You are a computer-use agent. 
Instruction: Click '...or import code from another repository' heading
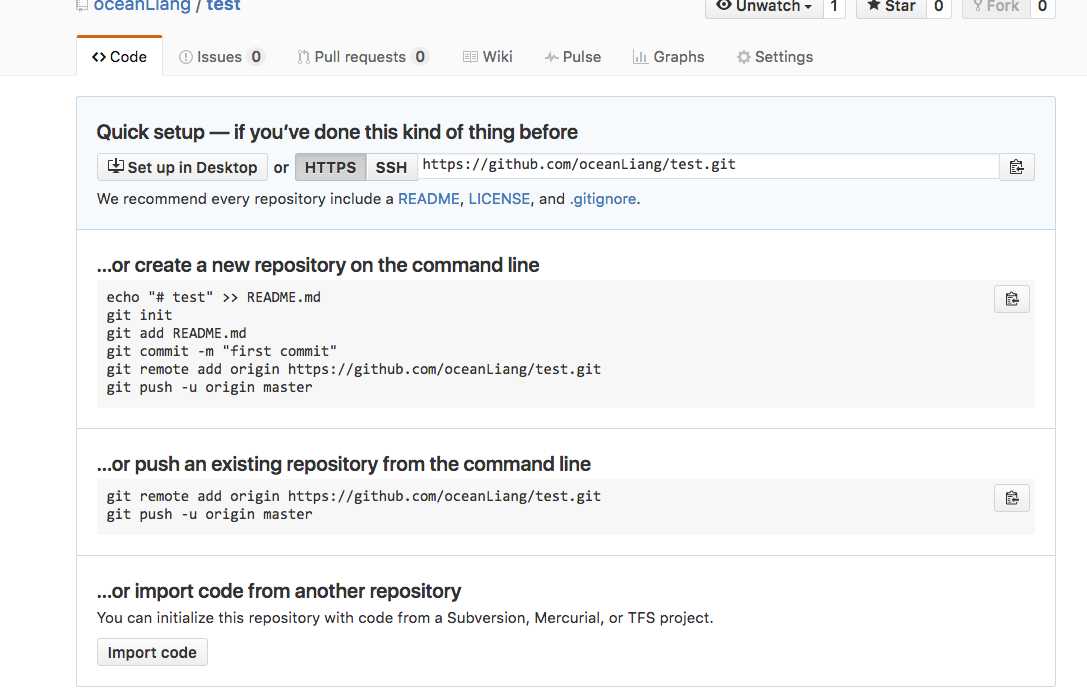pyautogui.click(x=279, y=591)
